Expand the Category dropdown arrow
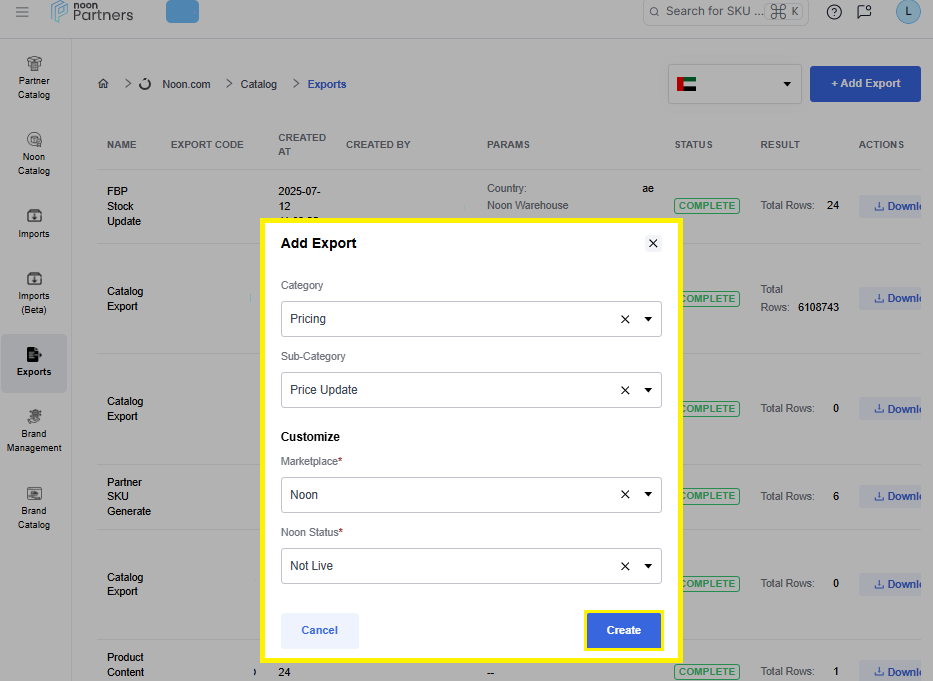Viewport: 933px width, 681px height. tap(648, 319)
